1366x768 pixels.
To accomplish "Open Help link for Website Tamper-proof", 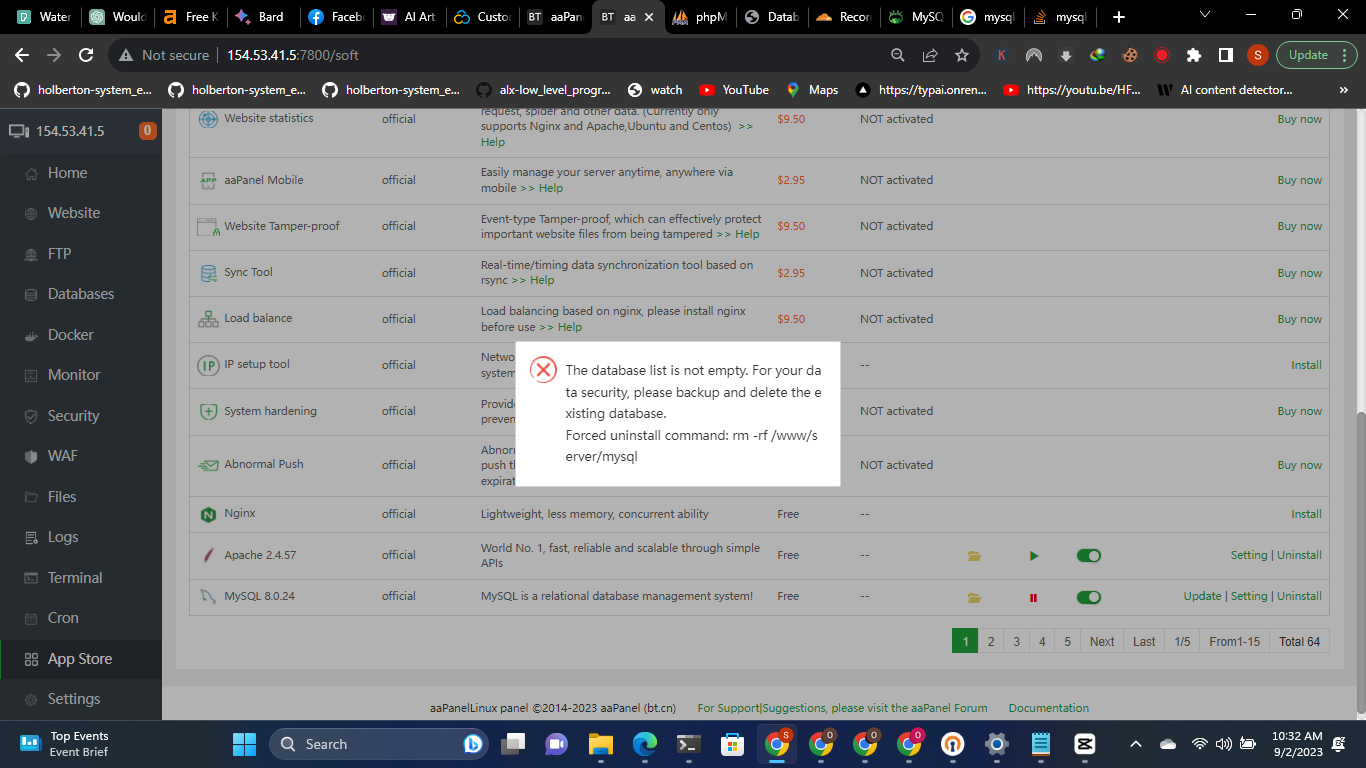I will 738,234.
